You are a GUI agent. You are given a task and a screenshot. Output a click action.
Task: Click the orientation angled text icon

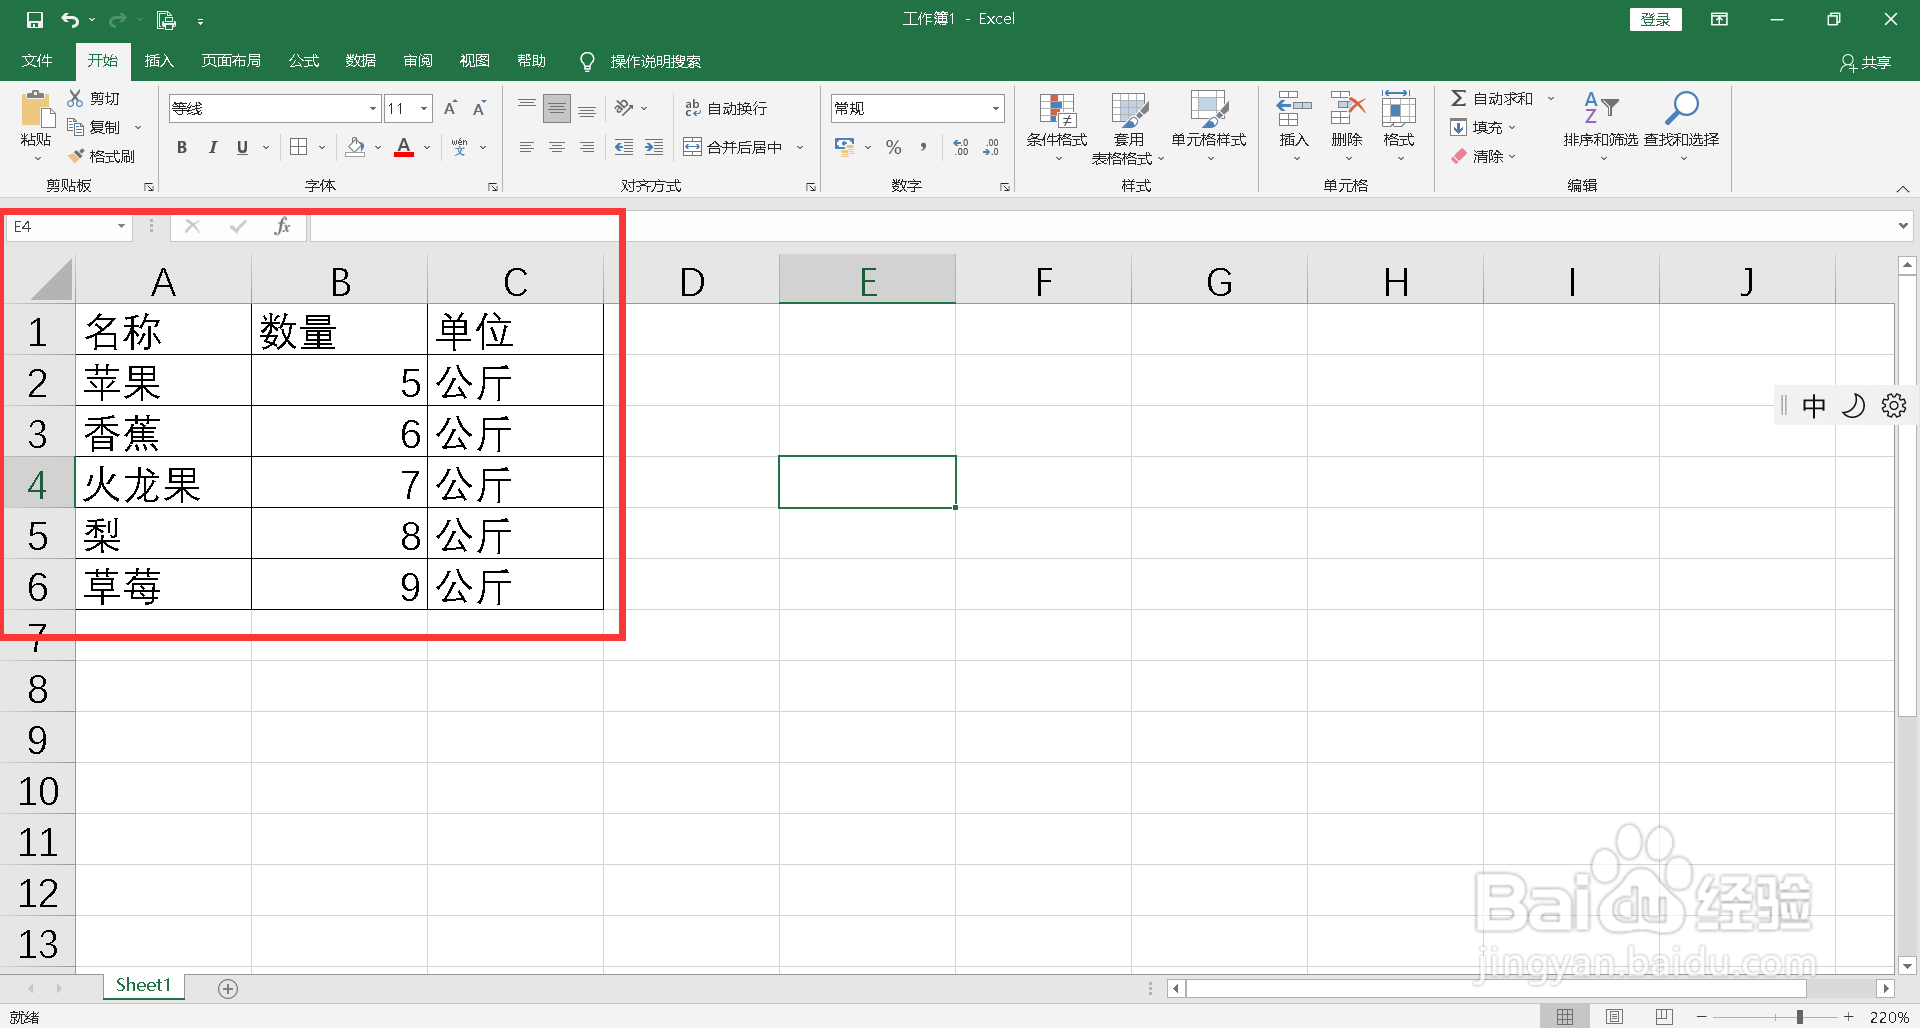tap(624, 107)
